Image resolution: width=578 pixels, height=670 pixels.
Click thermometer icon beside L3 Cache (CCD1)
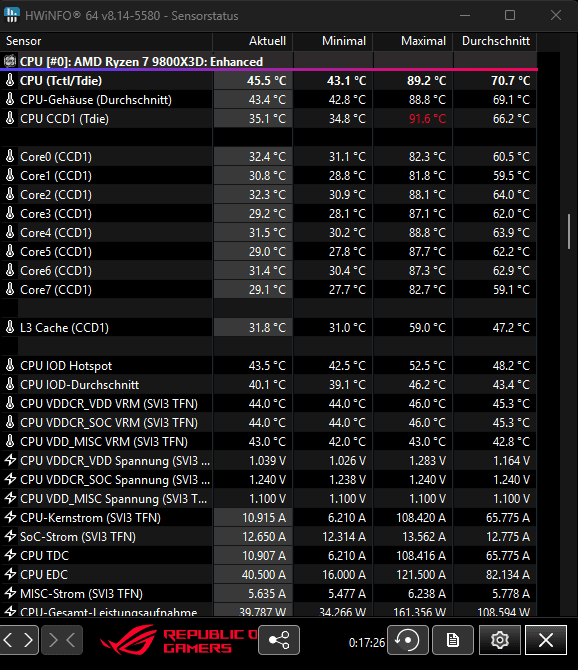point(10,327)
